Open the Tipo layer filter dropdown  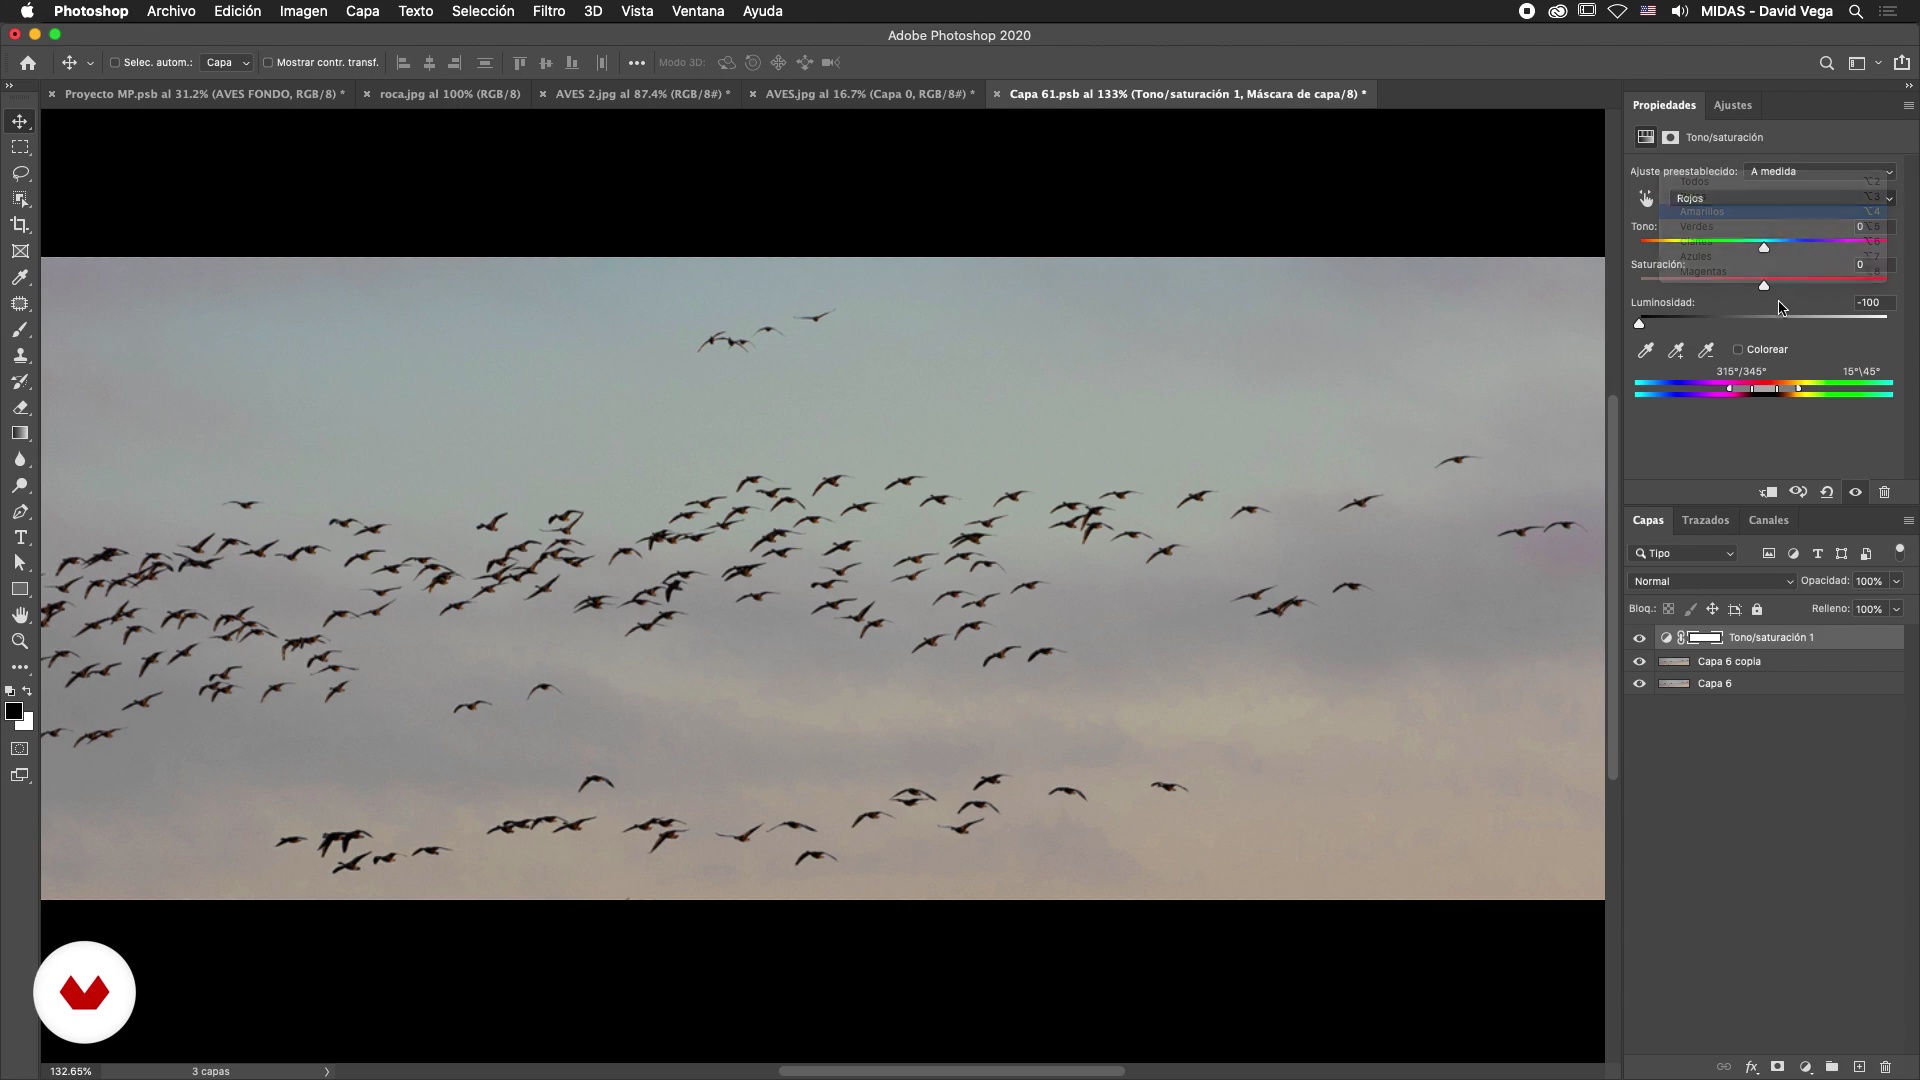point(1684,554)
